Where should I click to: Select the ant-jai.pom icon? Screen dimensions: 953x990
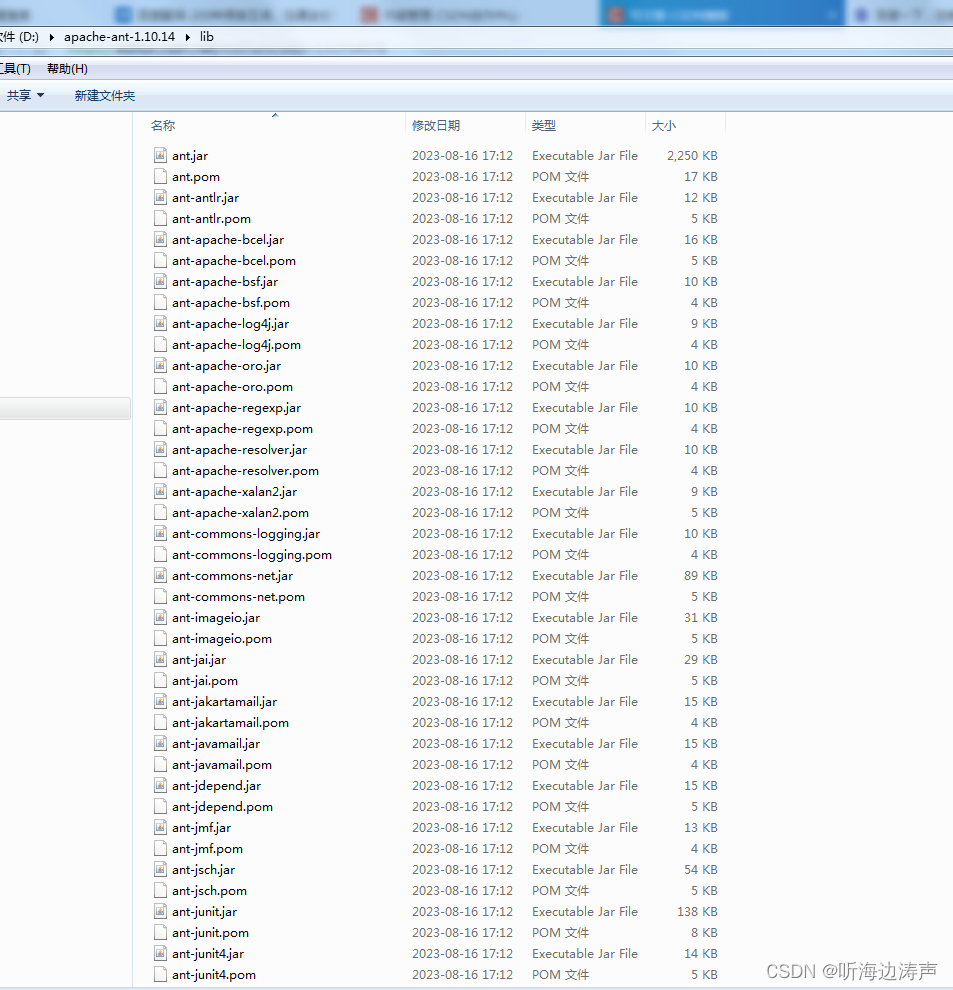point(160,681)
